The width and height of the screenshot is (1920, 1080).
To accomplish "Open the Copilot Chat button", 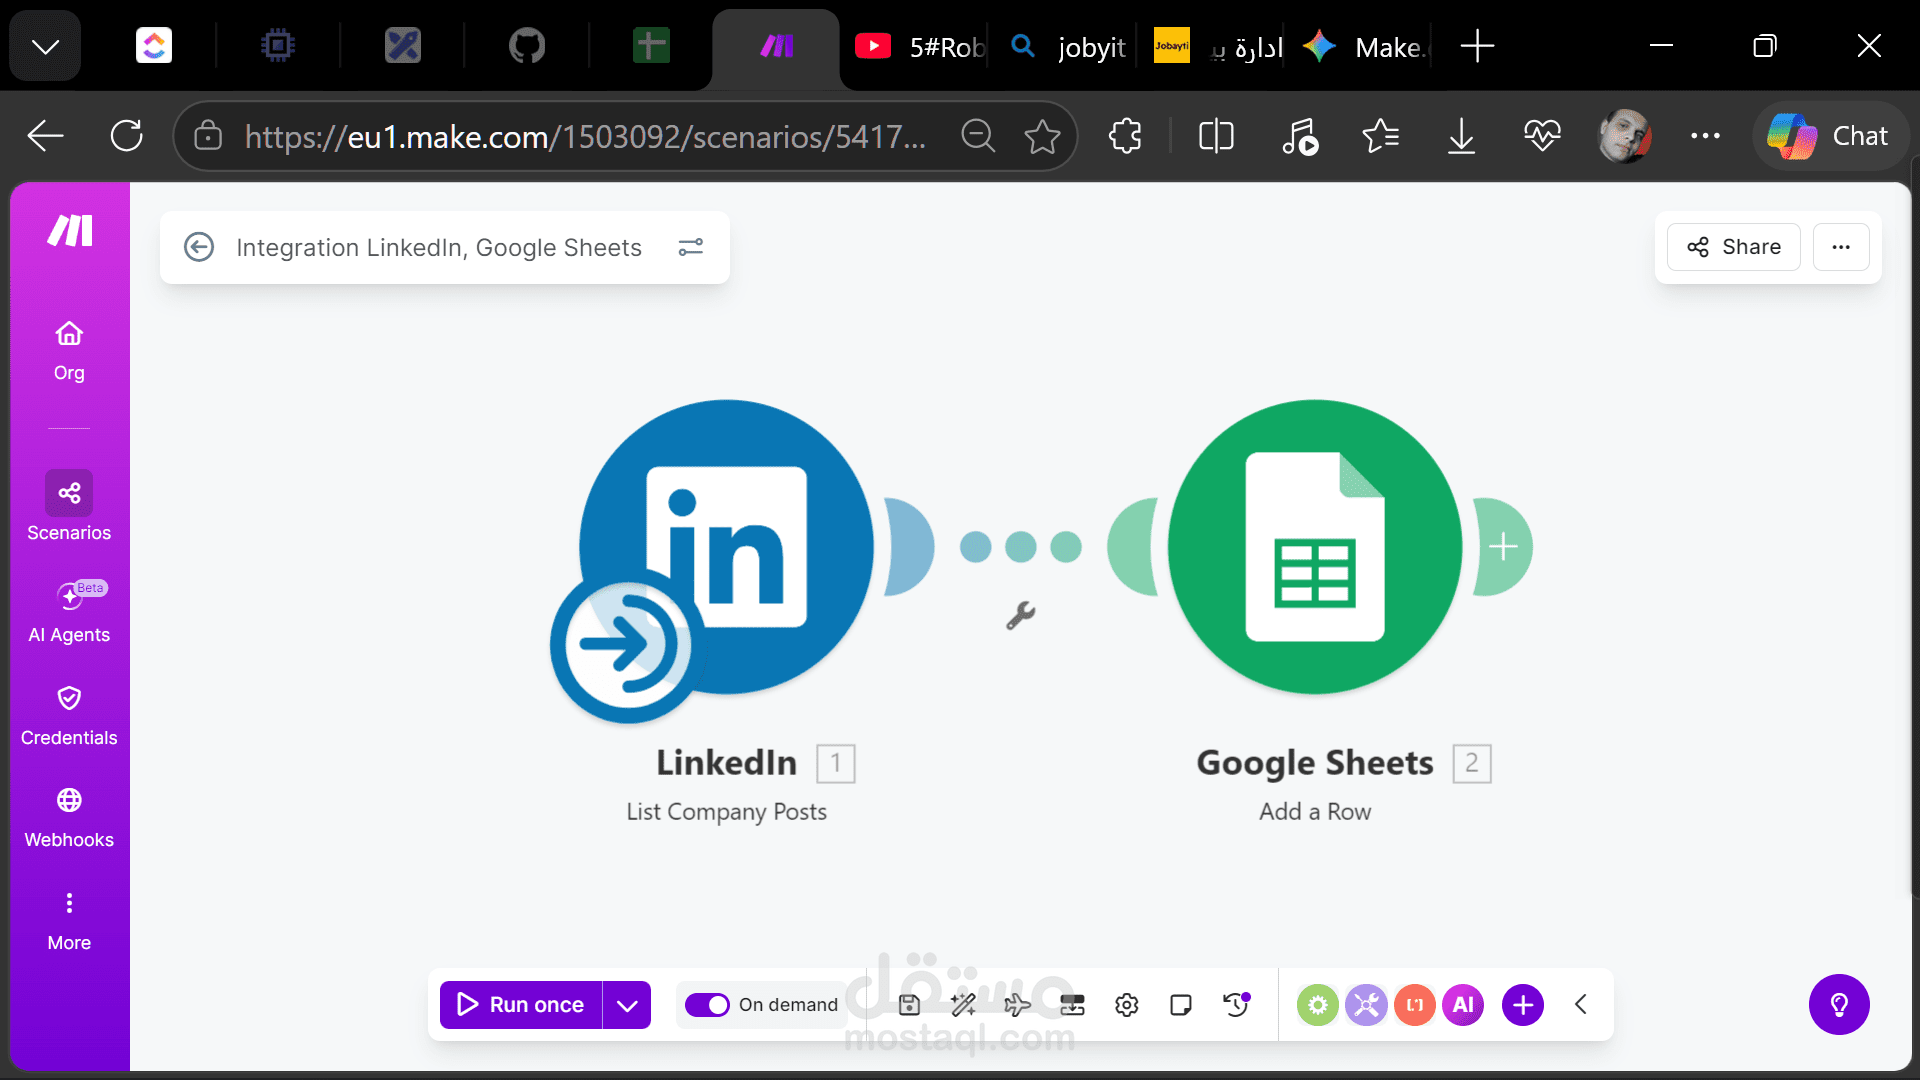I will [x=1829, y=135].
